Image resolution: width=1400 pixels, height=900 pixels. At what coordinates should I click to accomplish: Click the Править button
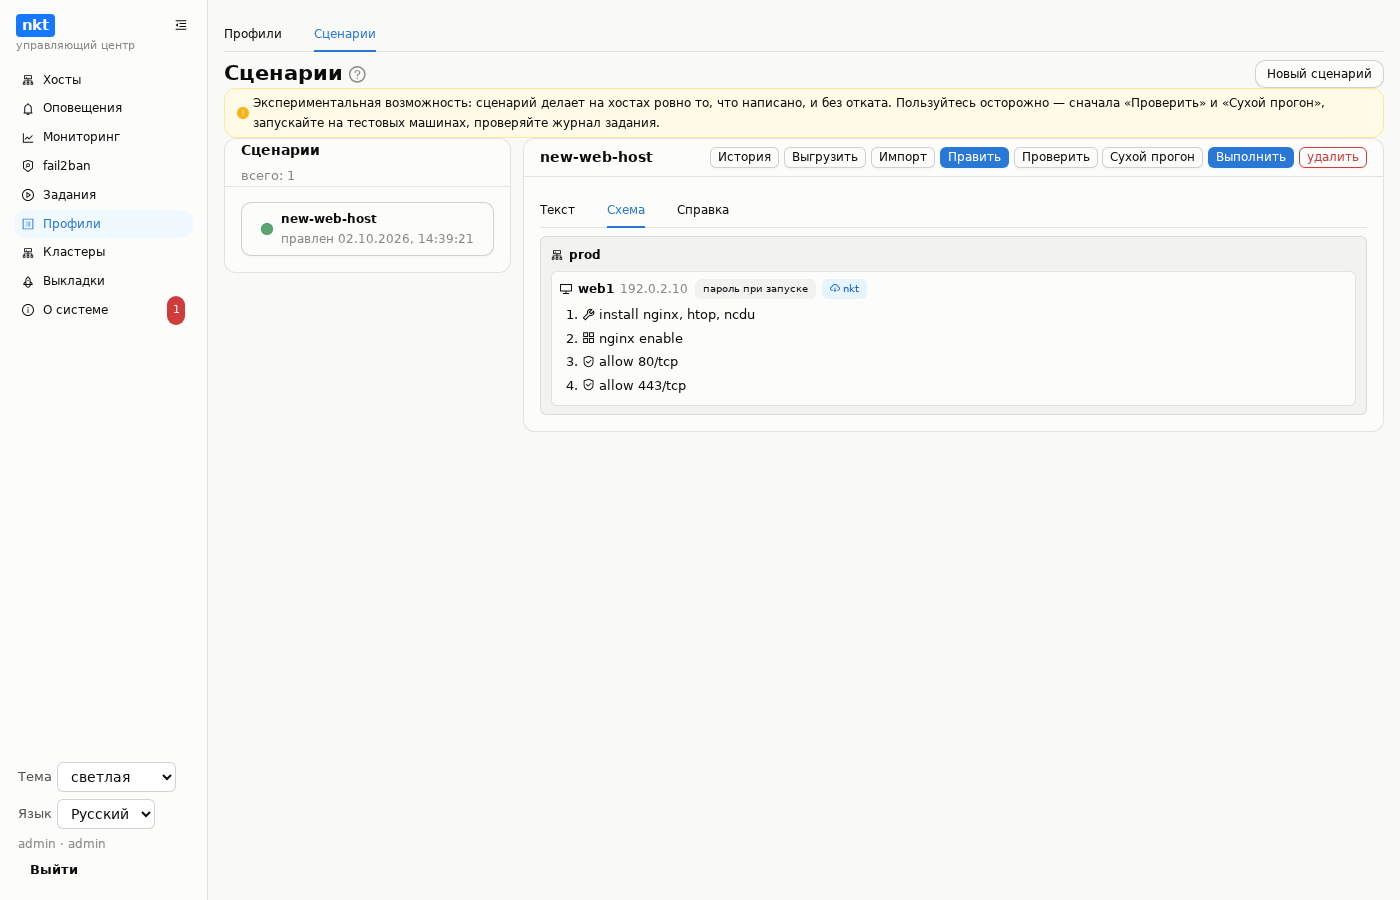974,158
